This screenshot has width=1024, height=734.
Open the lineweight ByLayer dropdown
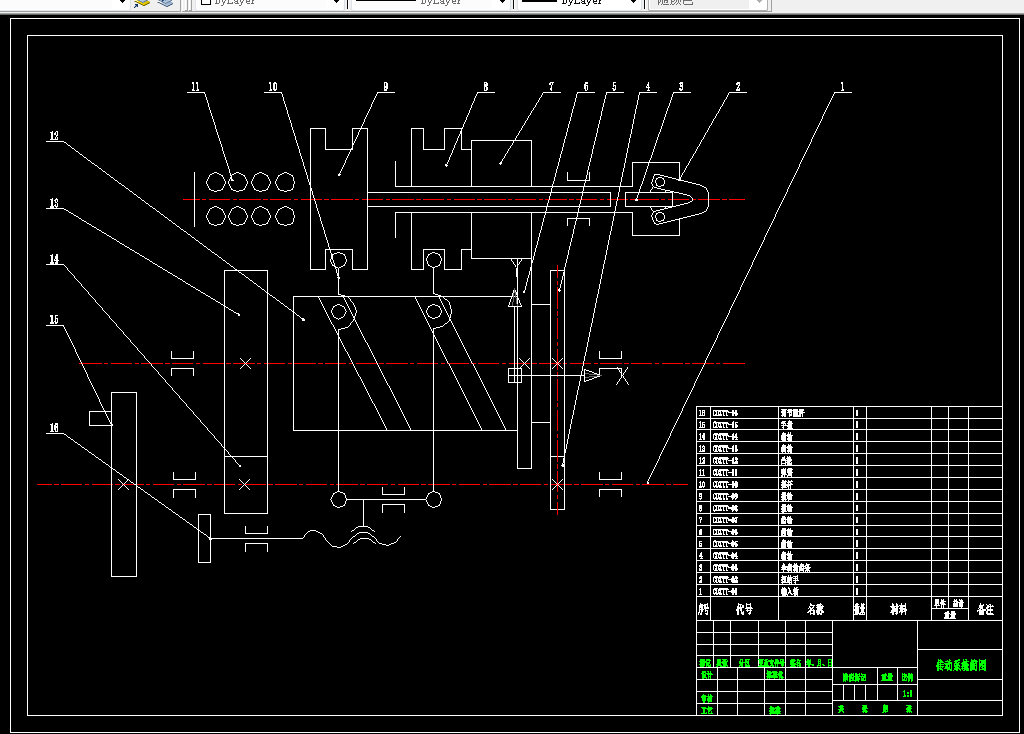pyautogui.click(x=580, y=3)
